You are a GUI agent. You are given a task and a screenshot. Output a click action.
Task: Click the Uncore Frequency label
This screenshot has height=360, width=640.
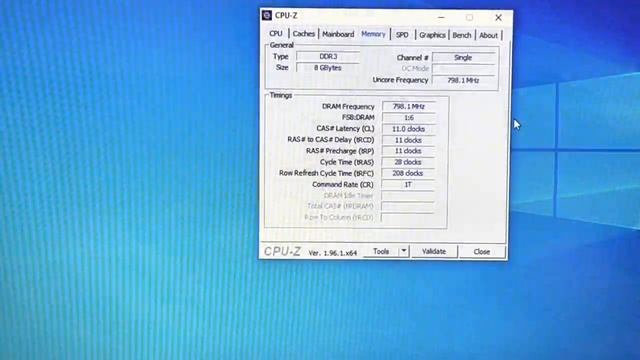click(x=400, y=80)
